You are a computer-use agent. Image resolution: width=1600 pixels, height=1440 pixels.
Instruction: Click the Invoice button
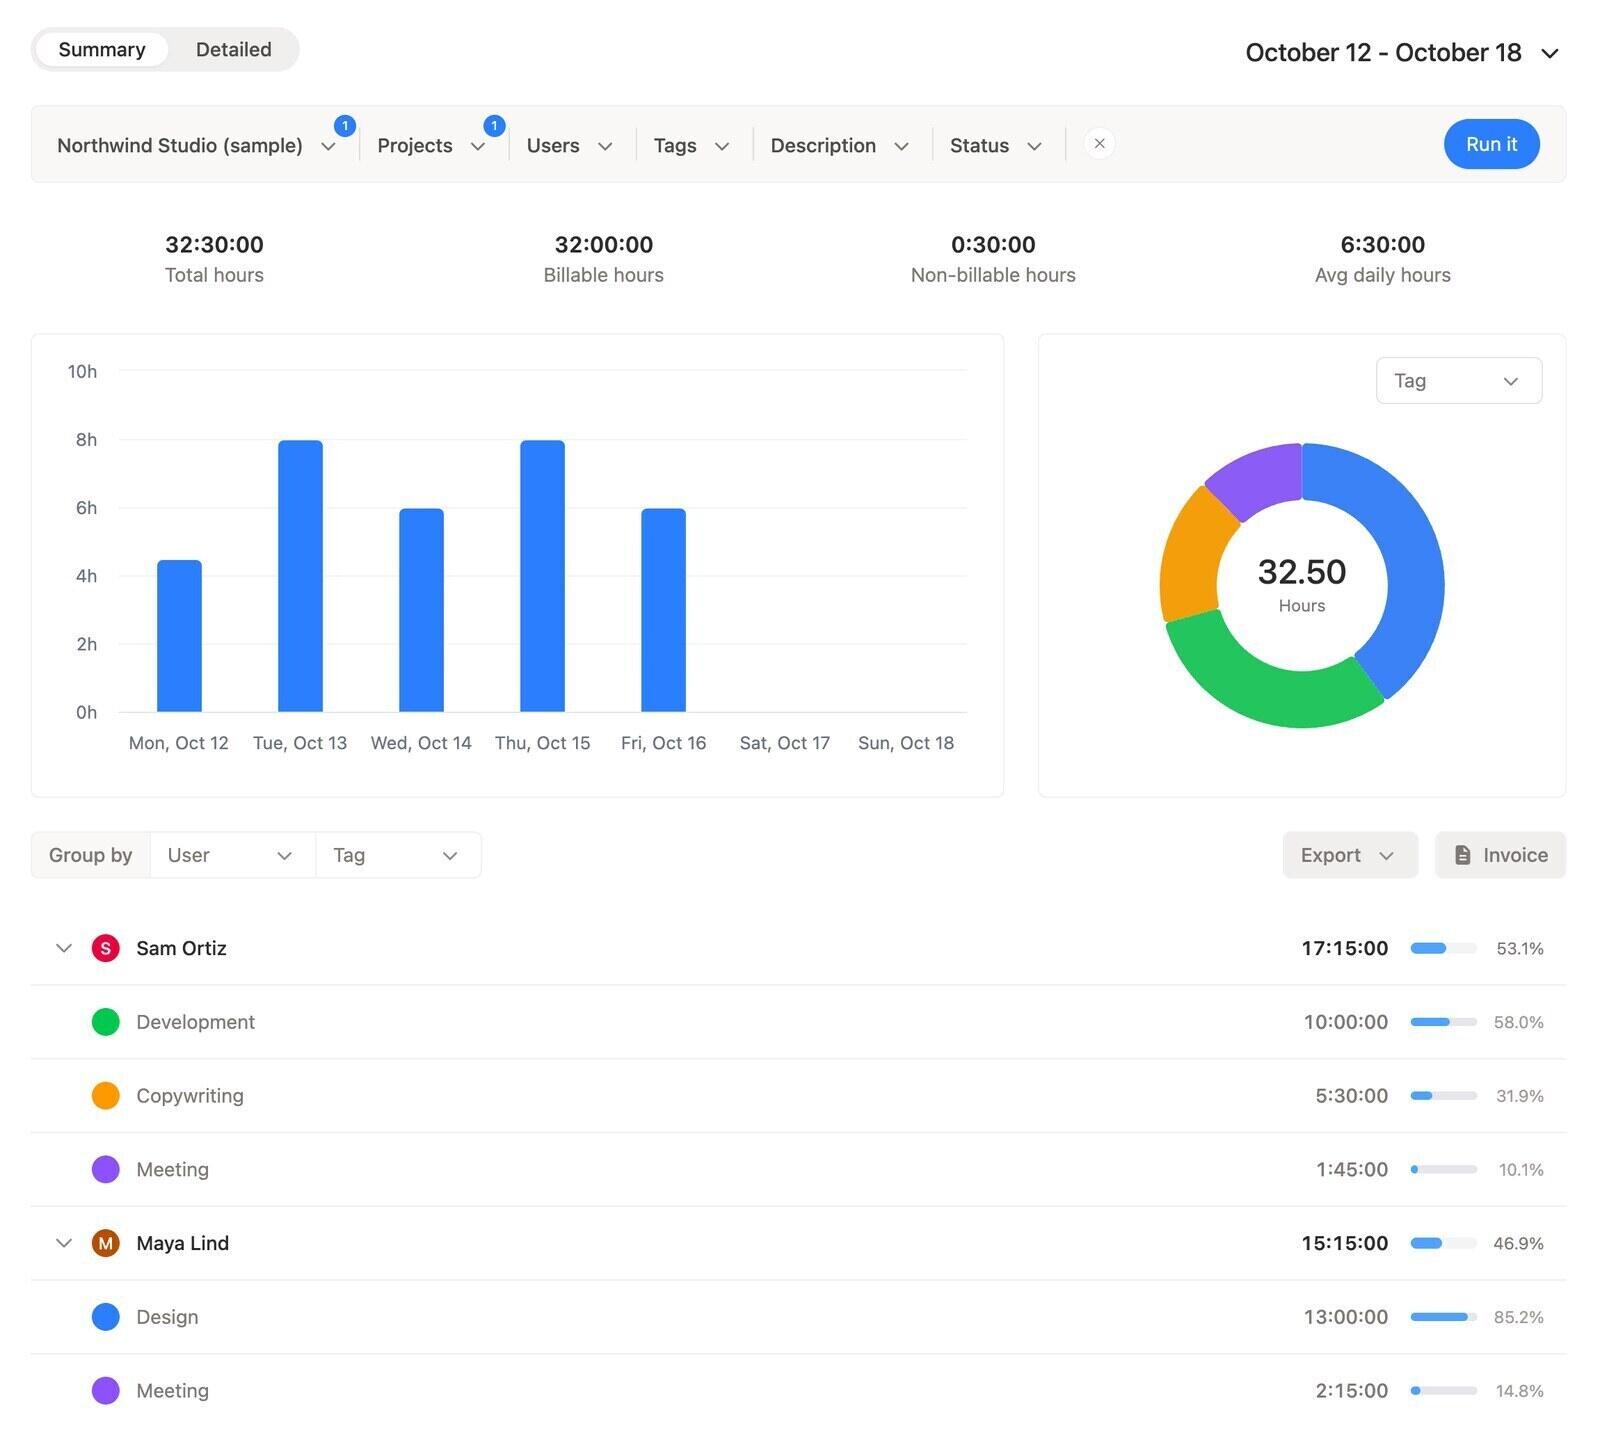click(x=1500, y=855)
